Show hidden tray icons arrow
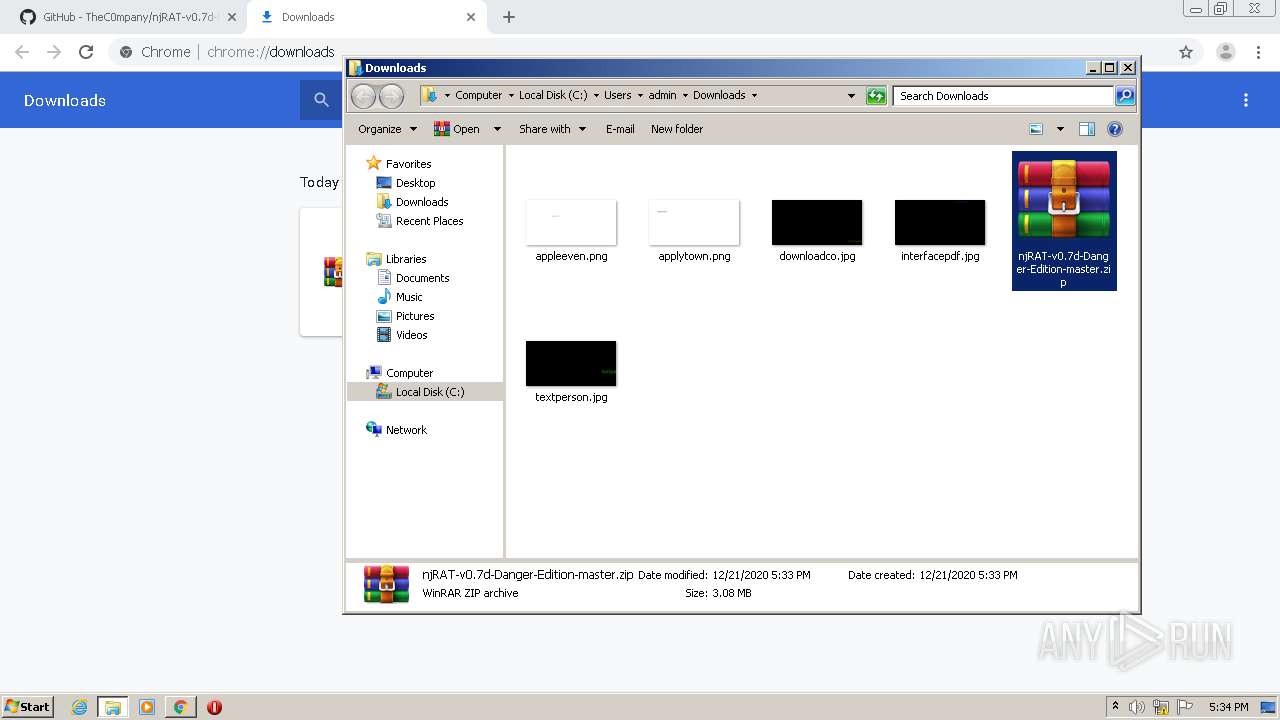 1115,707
